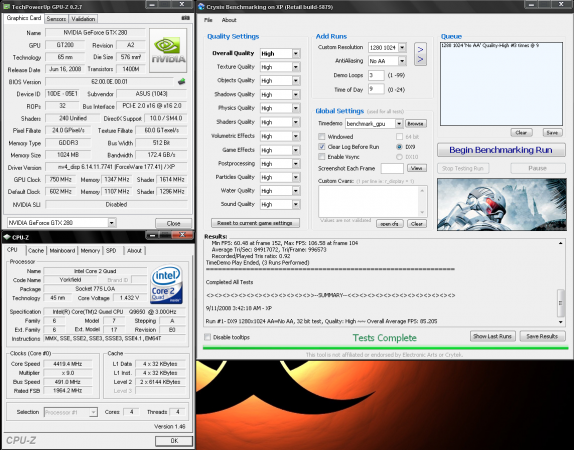Image resolution: width=574 pixels, height=450 pixels.
Task: Click GPU-Z camera screenshot icon
Action: [x=186, y=18]
